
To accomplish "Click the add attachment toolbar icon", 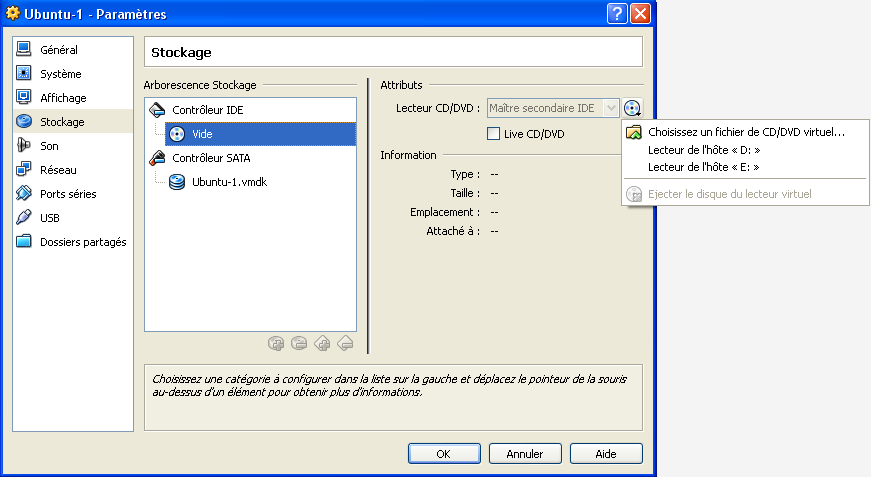I will [276, 343].
